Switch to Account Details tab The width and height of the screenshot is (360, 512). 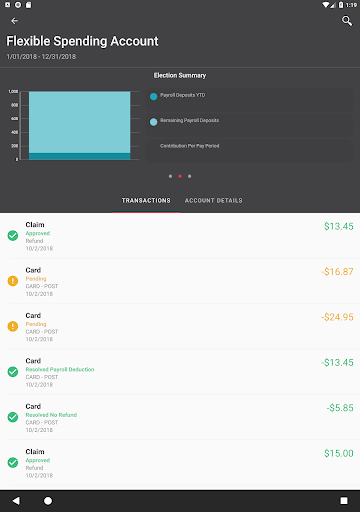(214, 200)
